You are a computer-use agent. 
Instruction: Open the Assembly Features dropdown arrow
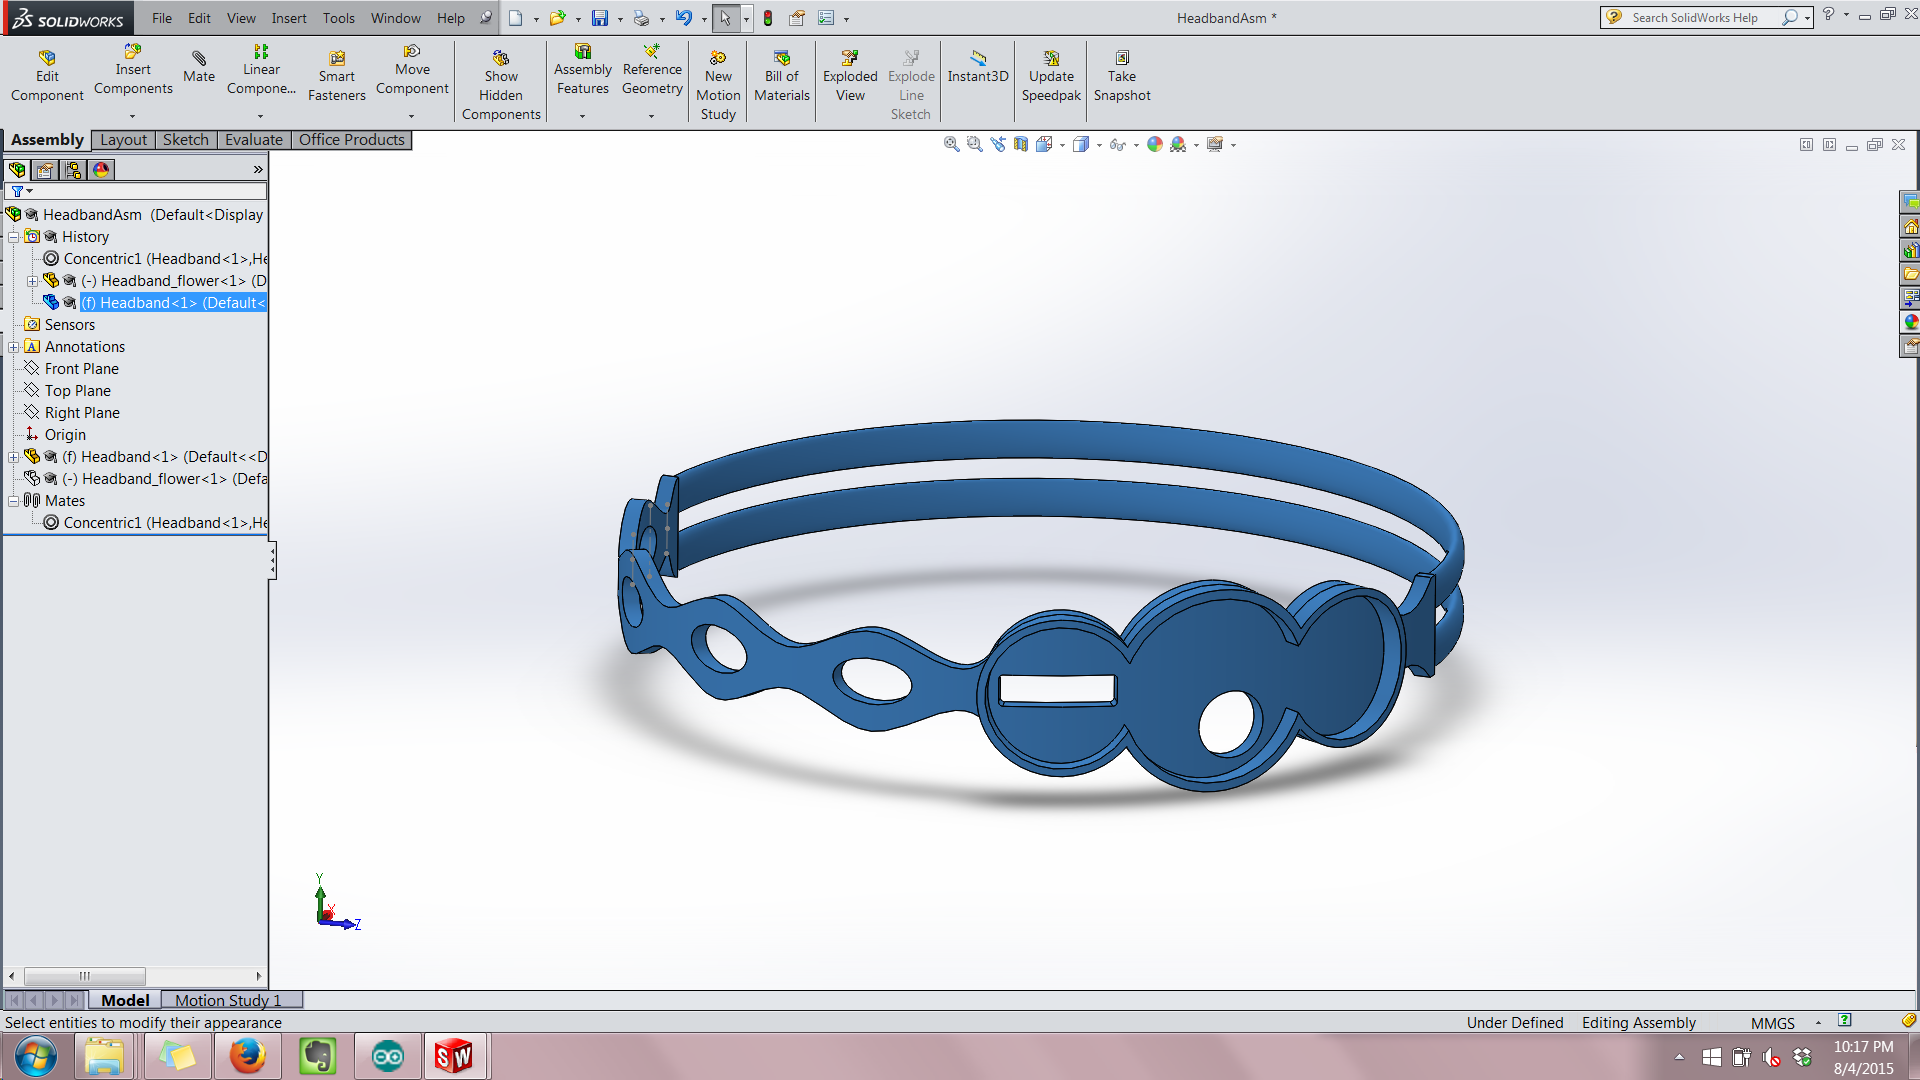coord(582,116)
